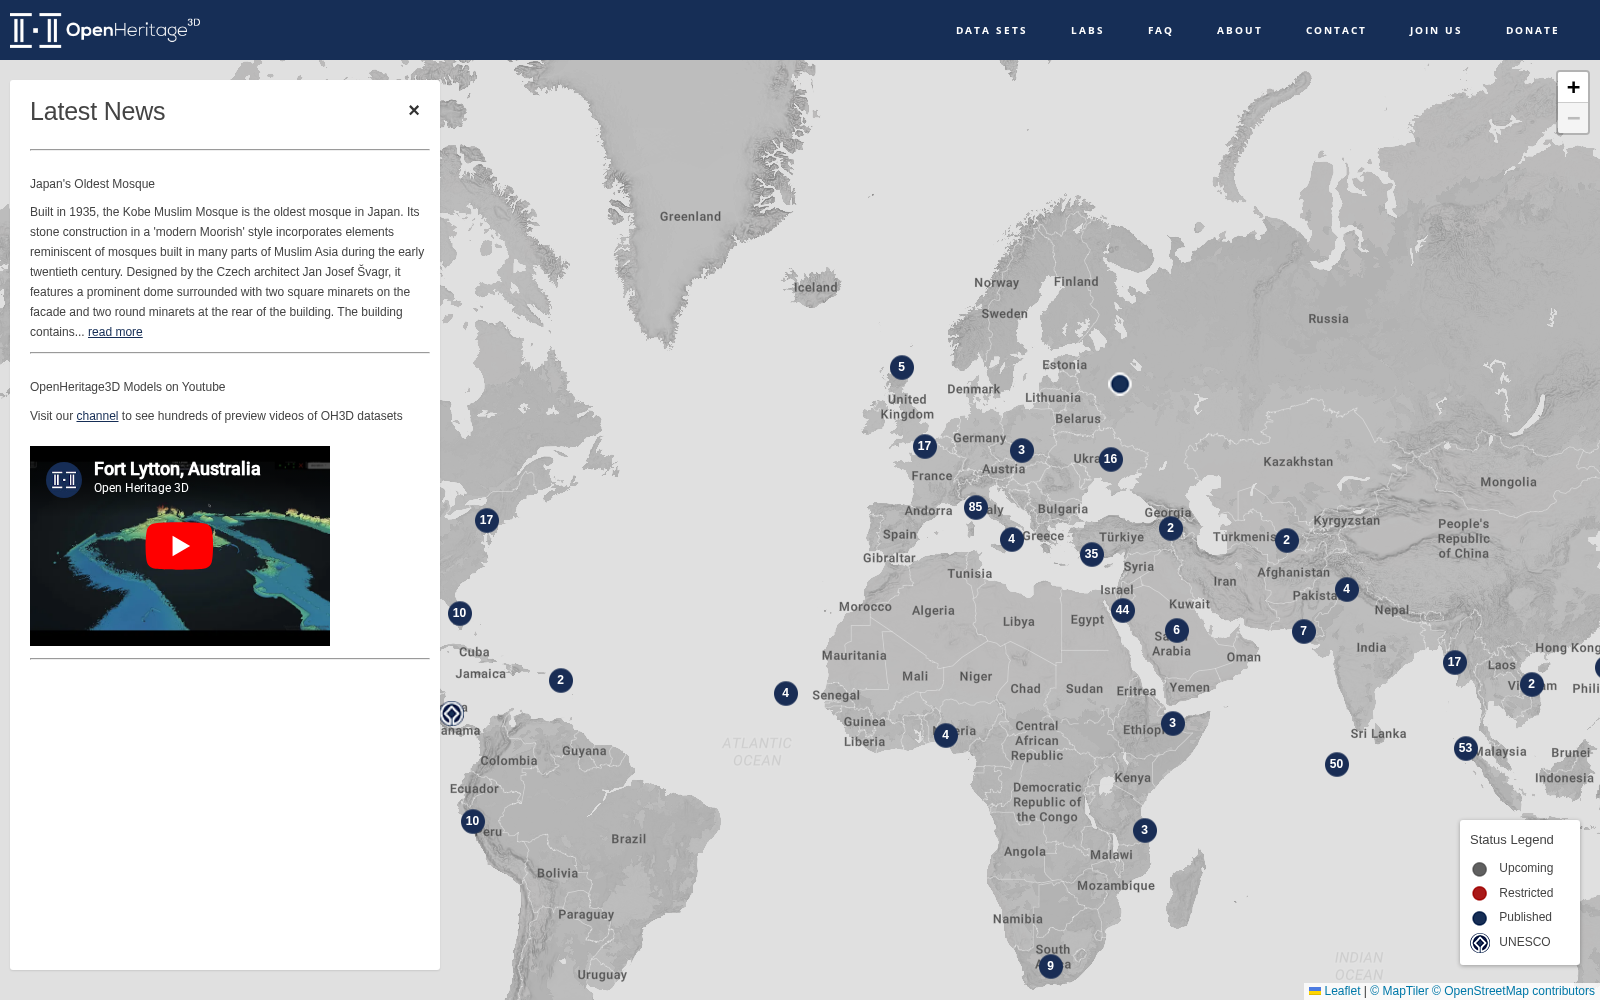Screen dimensions: 1600x1000
Task: Click the Status Legend title
Action: tap(1511, 840)
